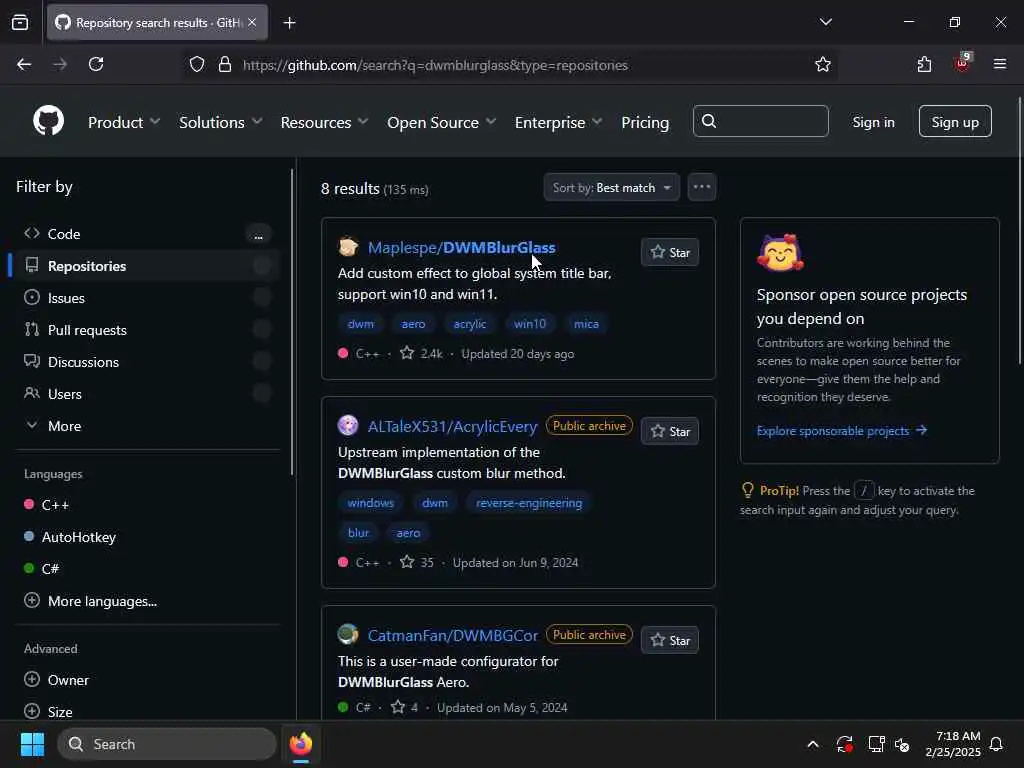Open the three-dot search options button
Screen dimensions: 1024x768
tap(701, 187)
